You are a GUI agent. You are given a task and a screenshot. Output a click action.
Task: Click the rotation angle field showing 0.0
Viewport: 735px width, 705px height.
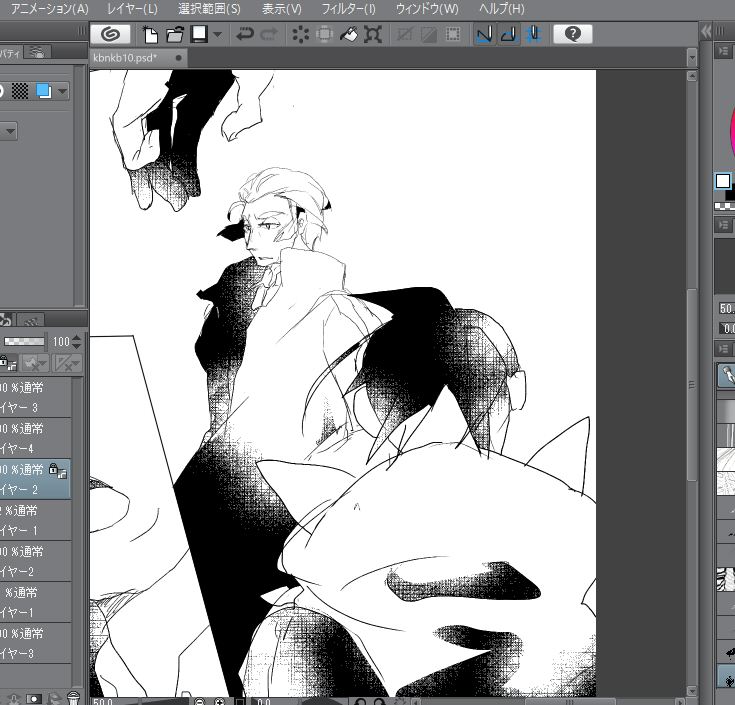click(x=264, y=701)
